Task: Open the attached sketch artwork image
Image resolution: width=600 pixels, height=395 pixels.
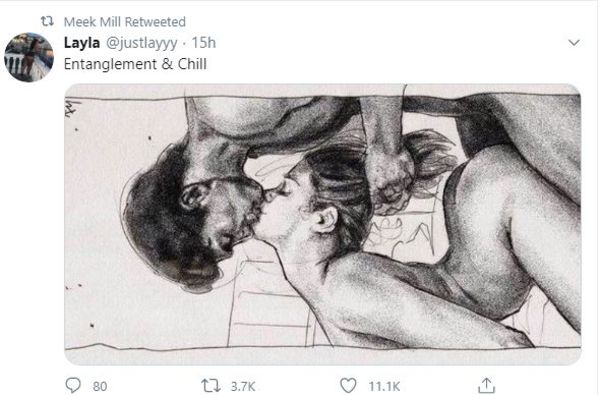Action: point(323,224)
